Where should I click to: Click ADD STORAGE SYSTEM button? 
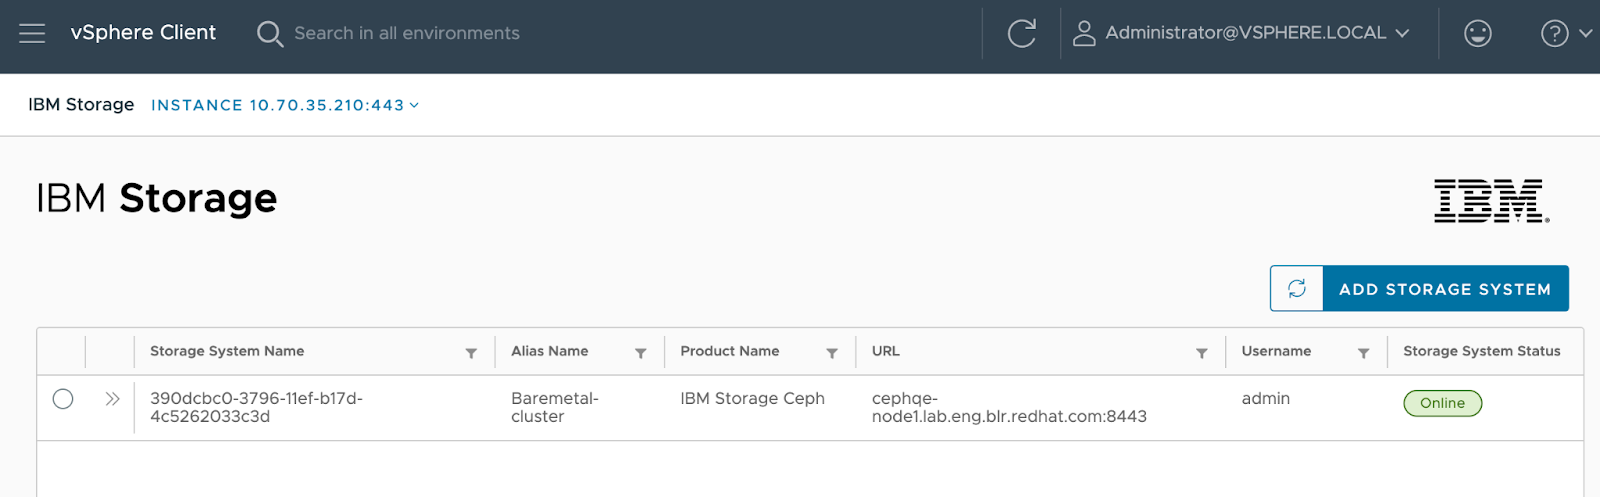point(1445,289)
